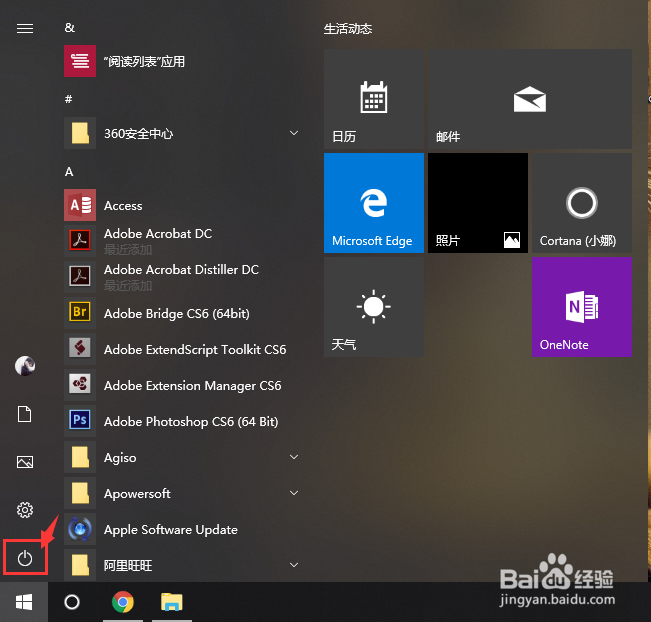
Task: Expand the 360安全中心 folder chevron
Action: (x=294, y=133)
